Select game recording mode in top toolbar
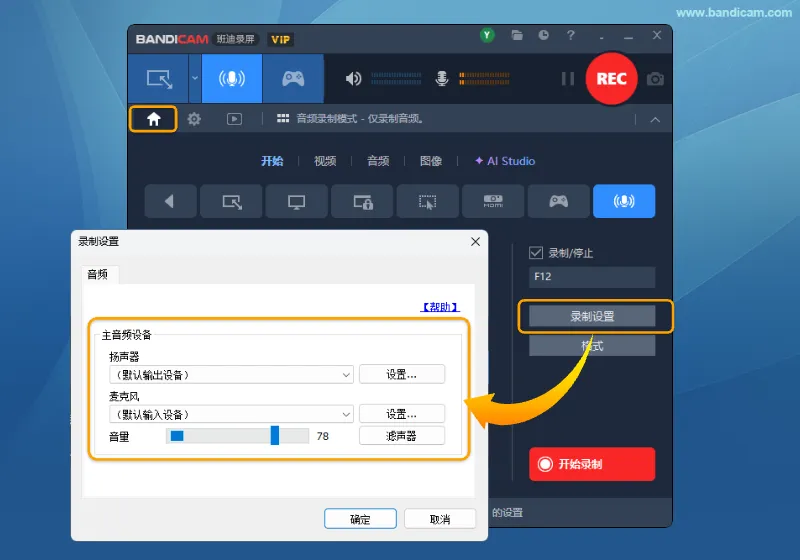This screenshot has width=800, height=560. point(293,79)
